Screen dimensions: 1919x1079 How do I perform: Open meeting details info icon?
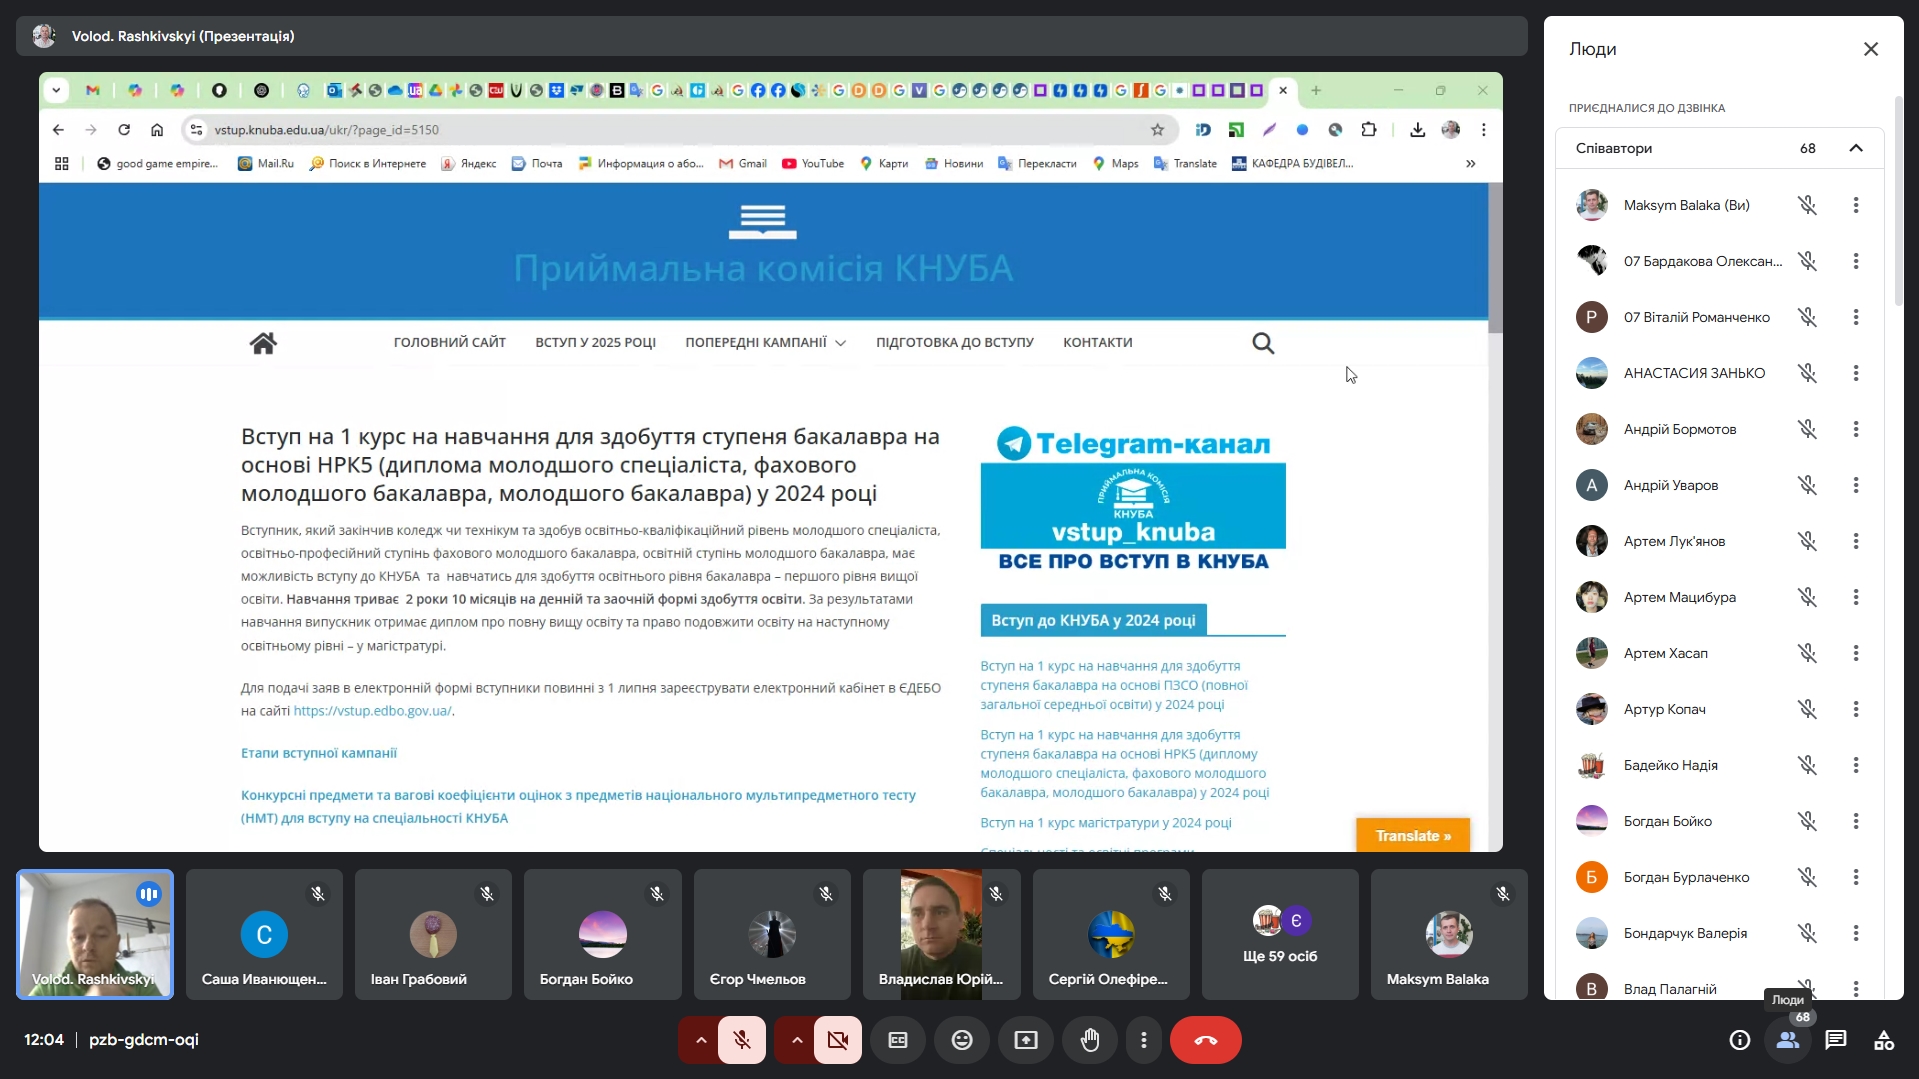1740,1040
